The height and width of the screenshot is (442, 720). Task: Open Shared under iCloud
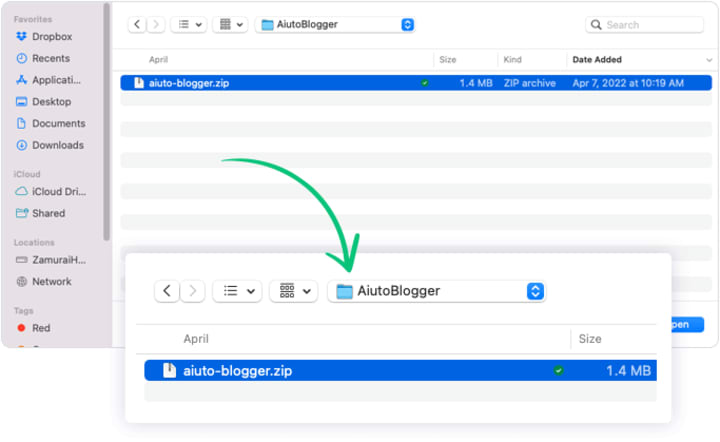40,213
